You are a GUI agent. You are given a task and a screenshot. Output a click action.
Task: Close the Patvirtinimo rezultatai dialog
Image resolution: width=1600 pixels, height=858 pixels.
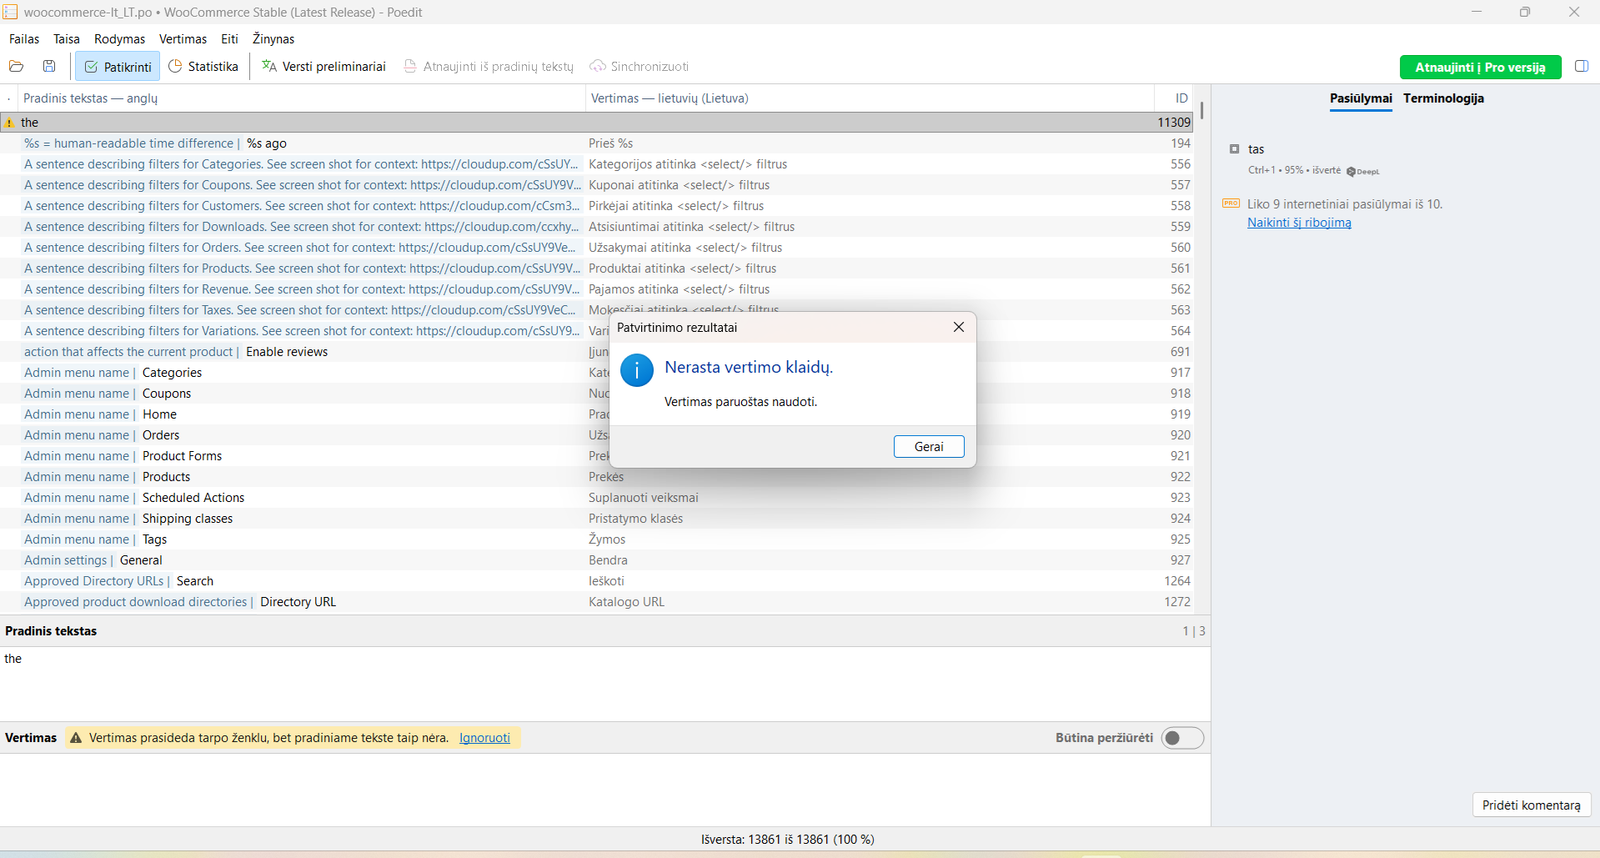(x=958, y=327)
